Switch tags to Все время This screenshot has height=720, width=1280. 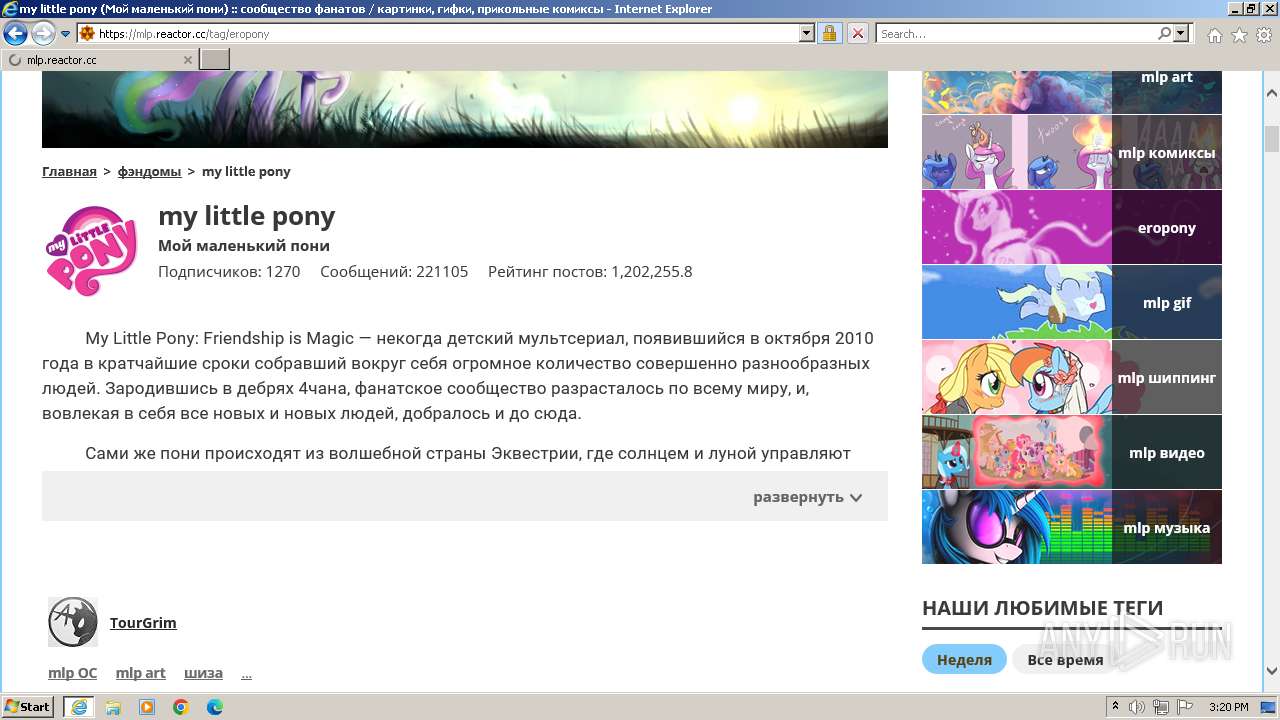[1065, 659]
